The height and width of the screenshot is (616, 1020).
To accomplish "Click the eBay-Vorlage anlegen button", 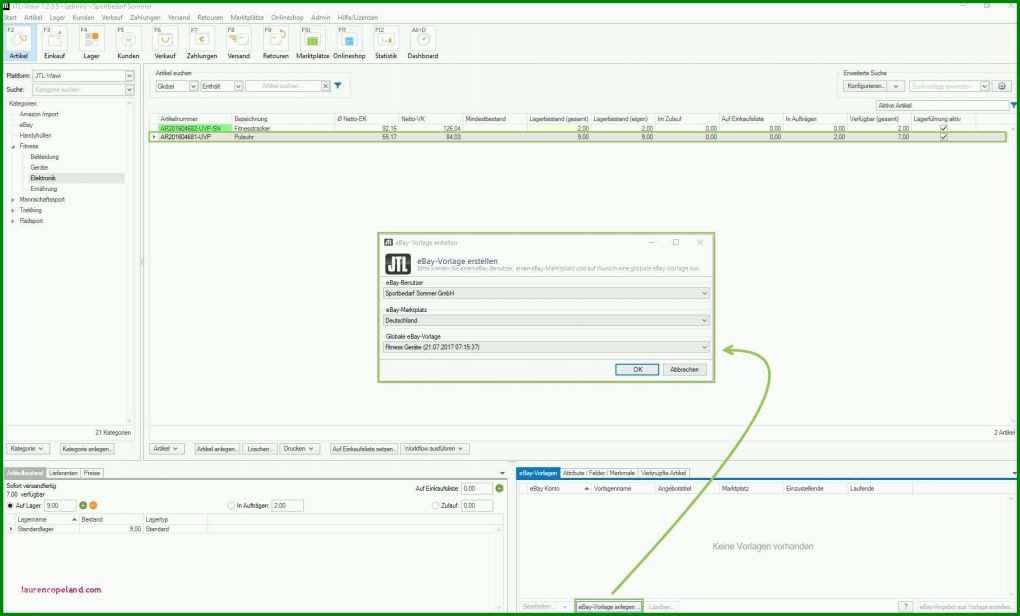I will (x=609, y=606).
